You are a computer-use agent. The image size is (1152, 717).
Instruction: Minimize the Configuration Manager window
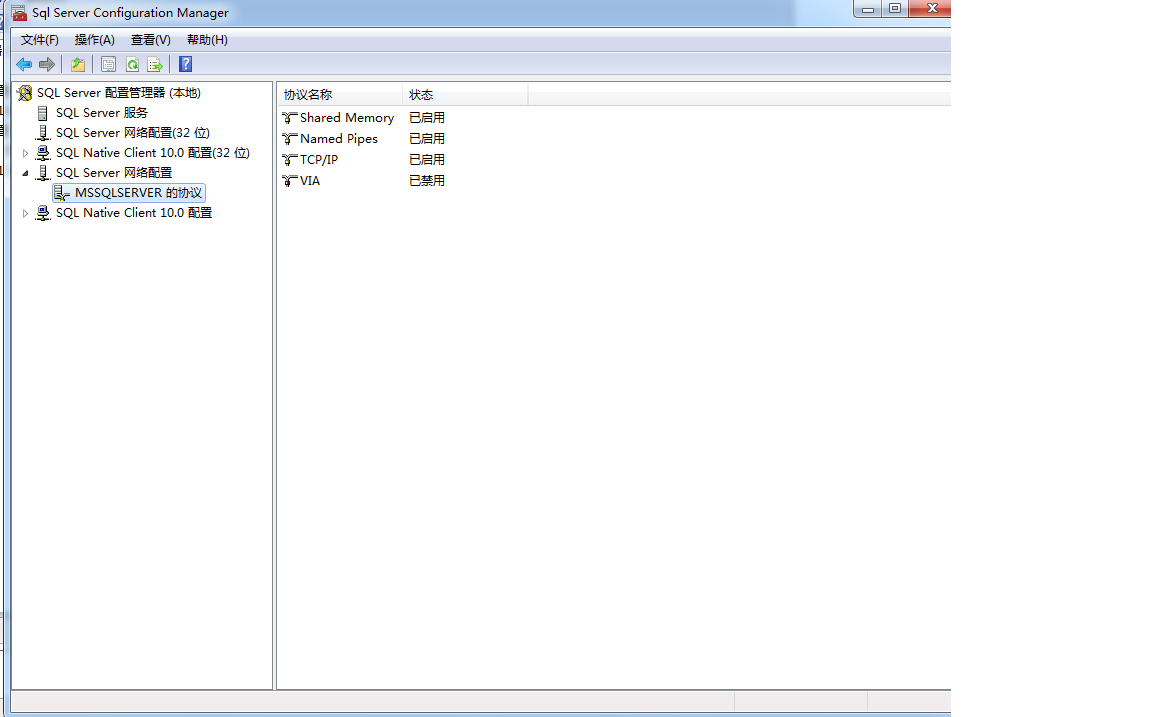pos(868,9)
